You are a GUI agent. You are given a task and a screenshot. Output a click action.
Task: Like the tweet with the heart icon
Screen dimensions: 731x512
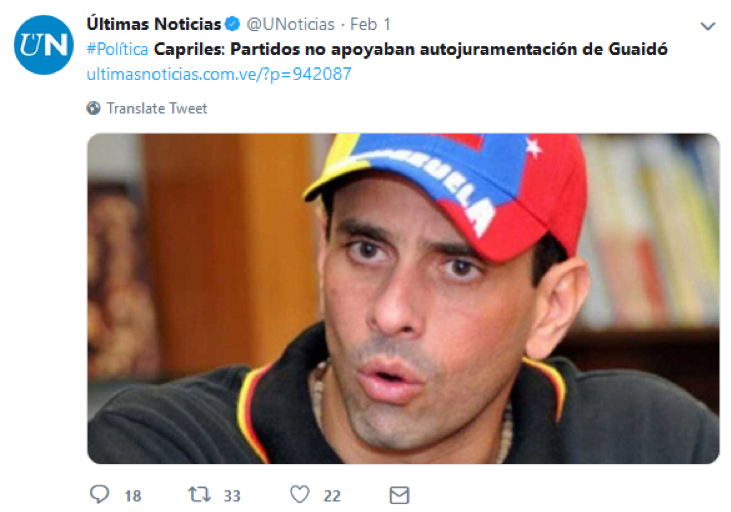click(x=299, y=494)
